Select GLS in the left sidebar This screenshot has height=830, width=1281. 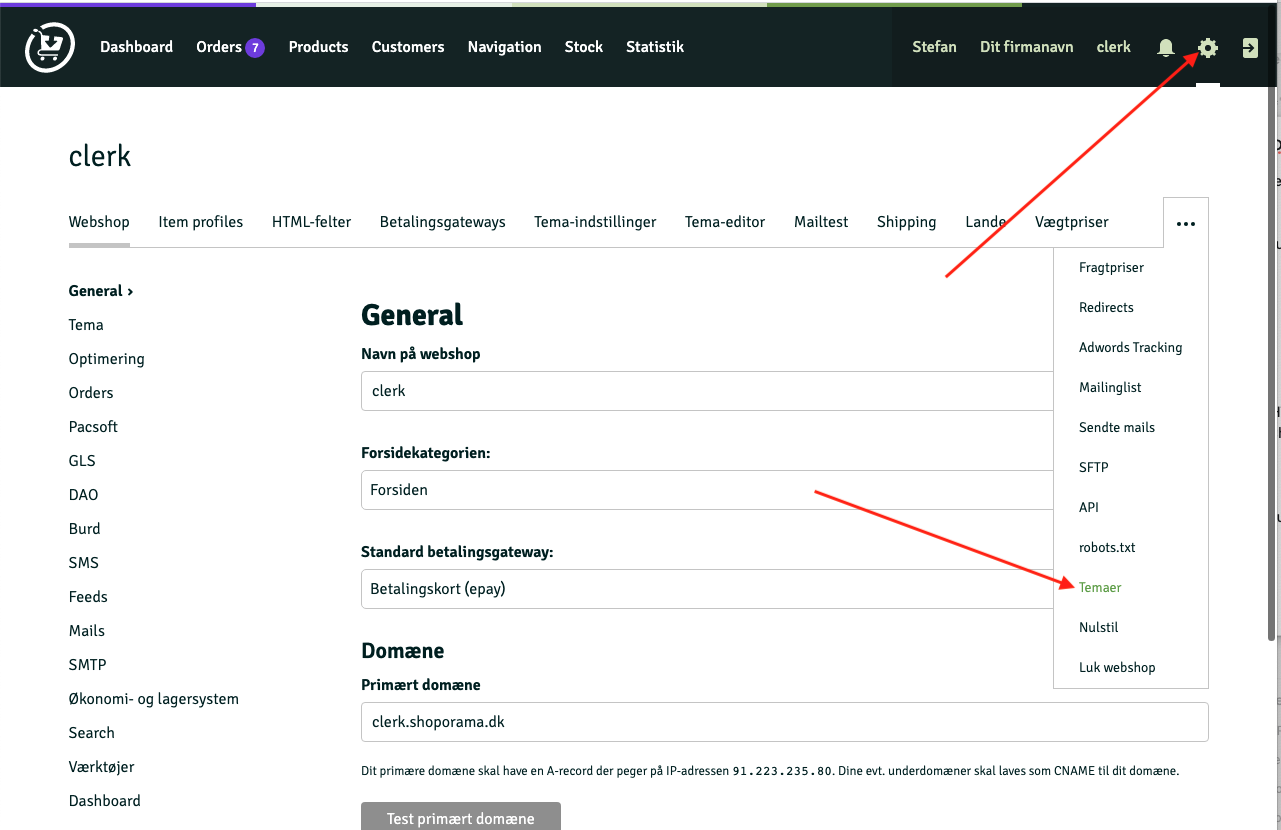(x=81, y=460)
